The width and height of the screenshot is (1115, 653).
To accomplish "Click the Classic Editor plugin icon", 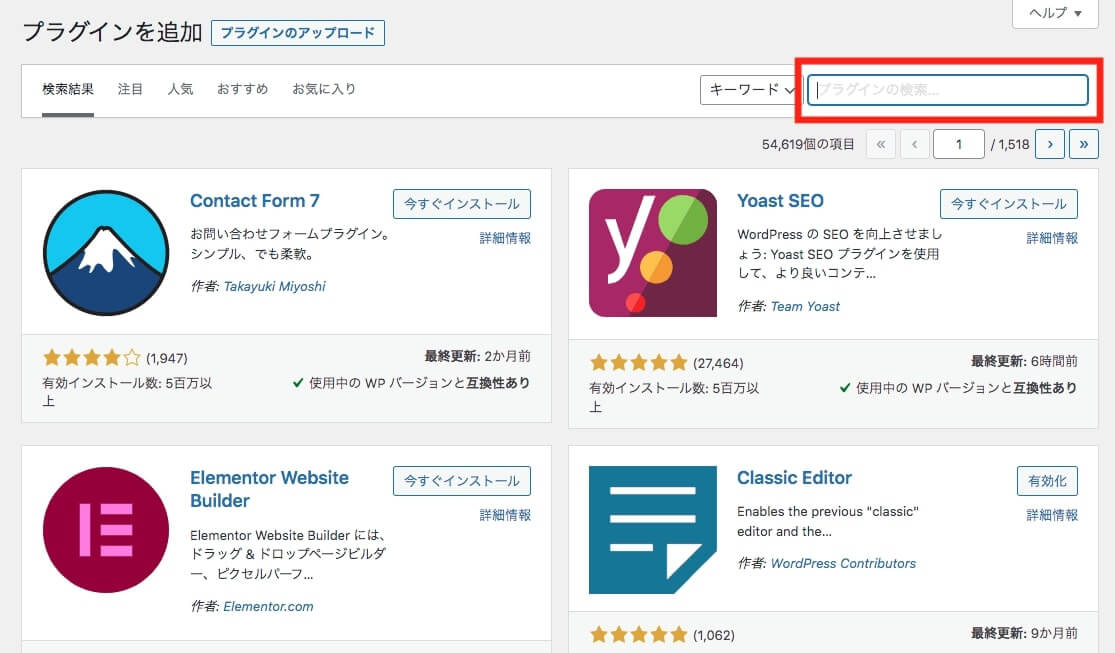I will (x=653, y=530).
